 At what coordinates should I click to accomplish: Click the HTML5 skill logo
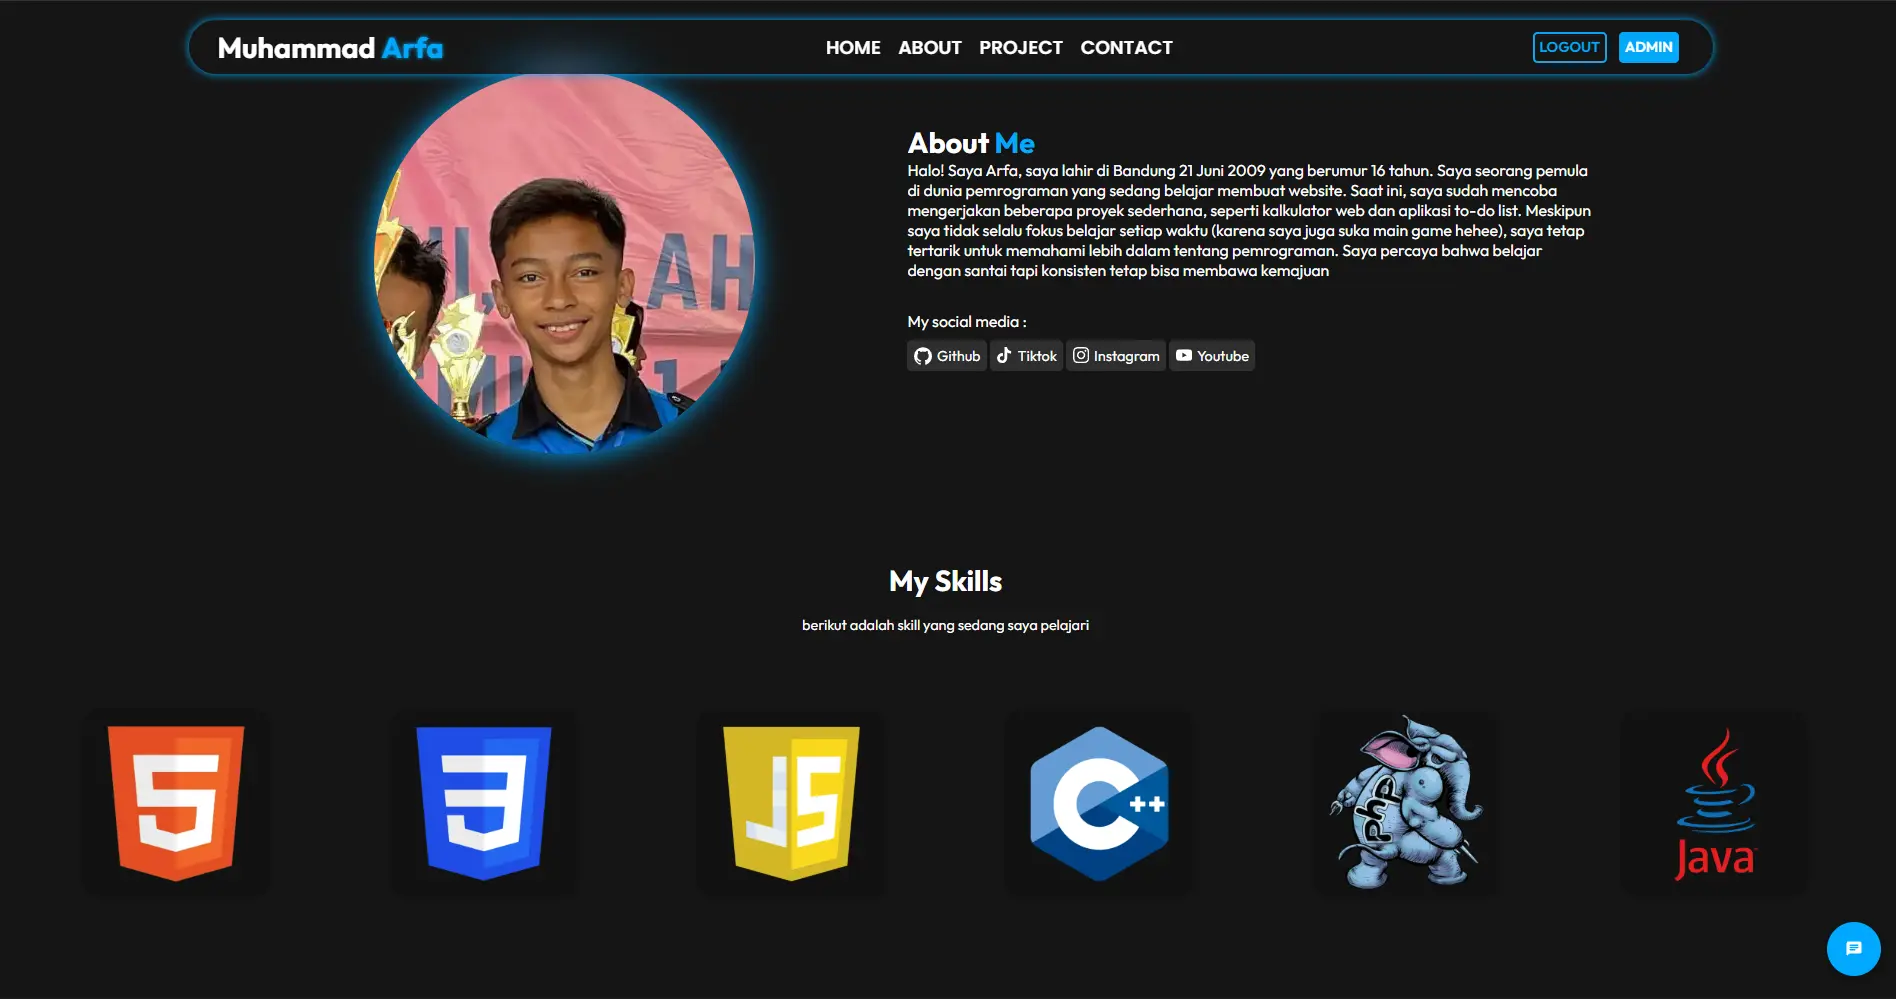click(176, 803)
